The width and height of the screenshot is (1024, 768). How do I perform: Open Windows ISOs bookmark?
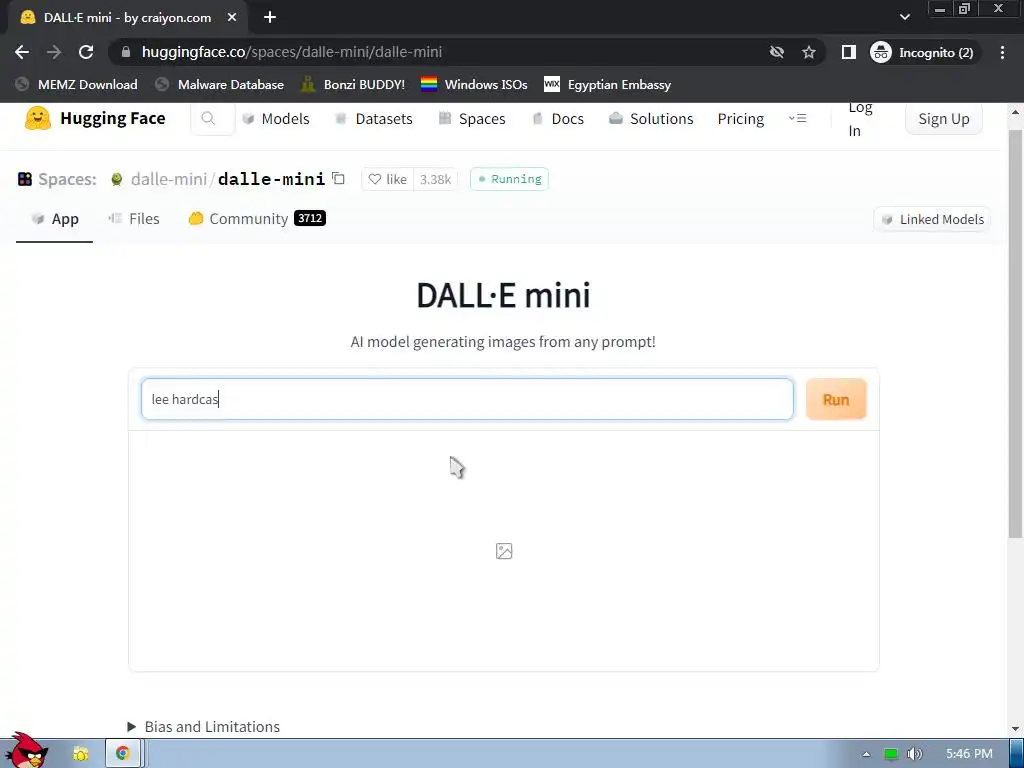[x=474, y=84]
